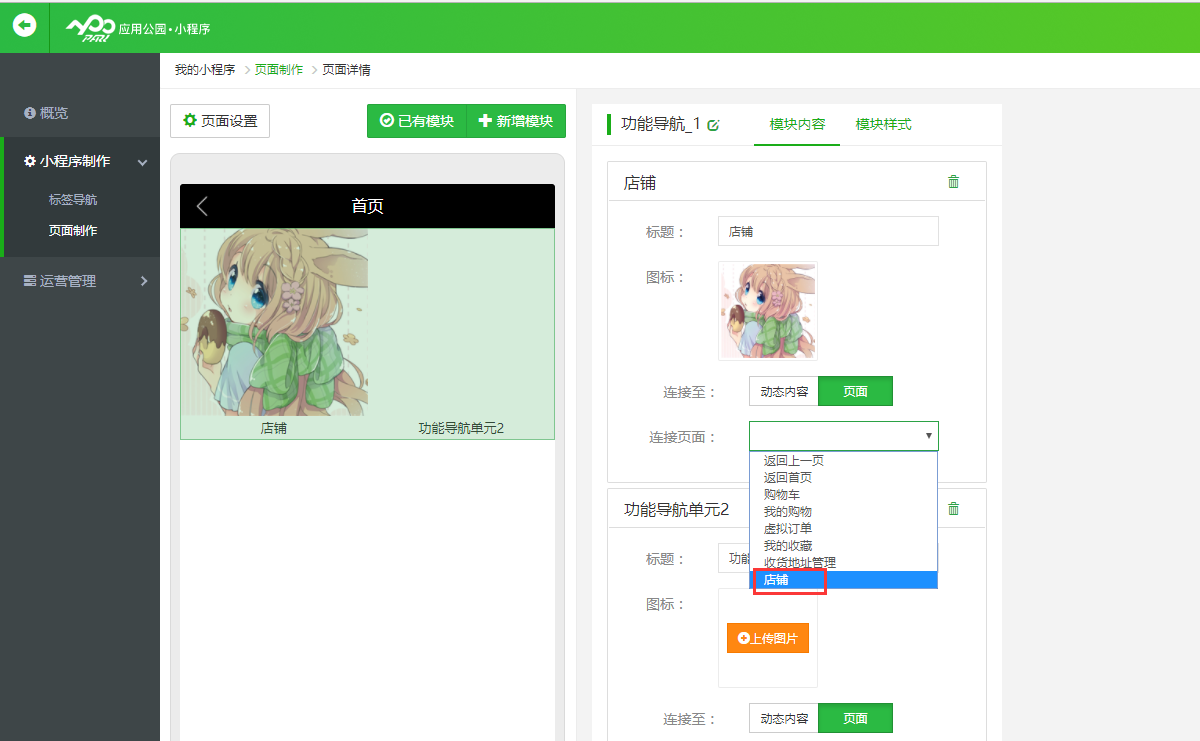Add a module with 新增模块
The width and height of the screenshot is (1200, 741).
[516, 121]
